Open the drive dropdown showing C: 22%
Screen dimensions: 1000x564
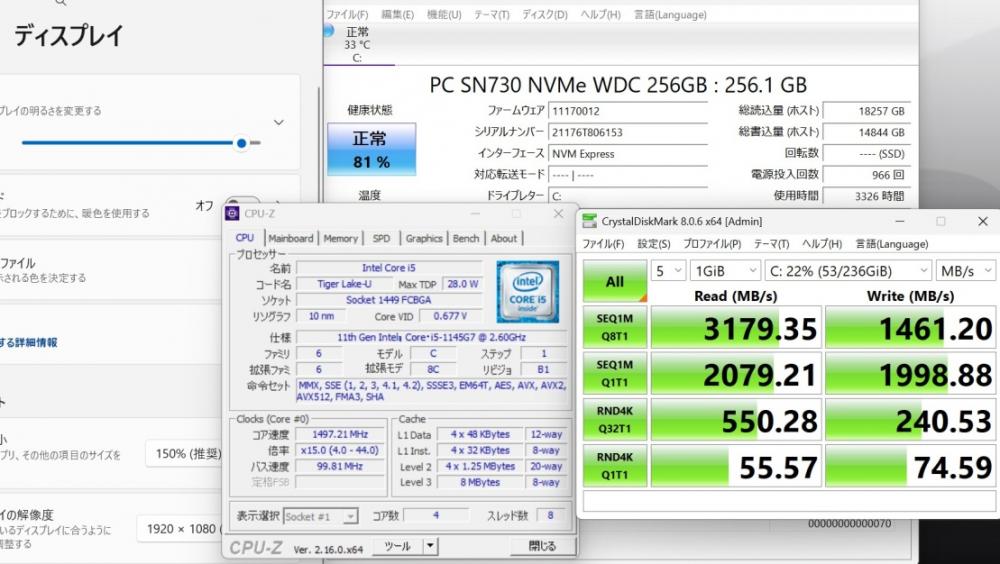(x=848, y=271)
